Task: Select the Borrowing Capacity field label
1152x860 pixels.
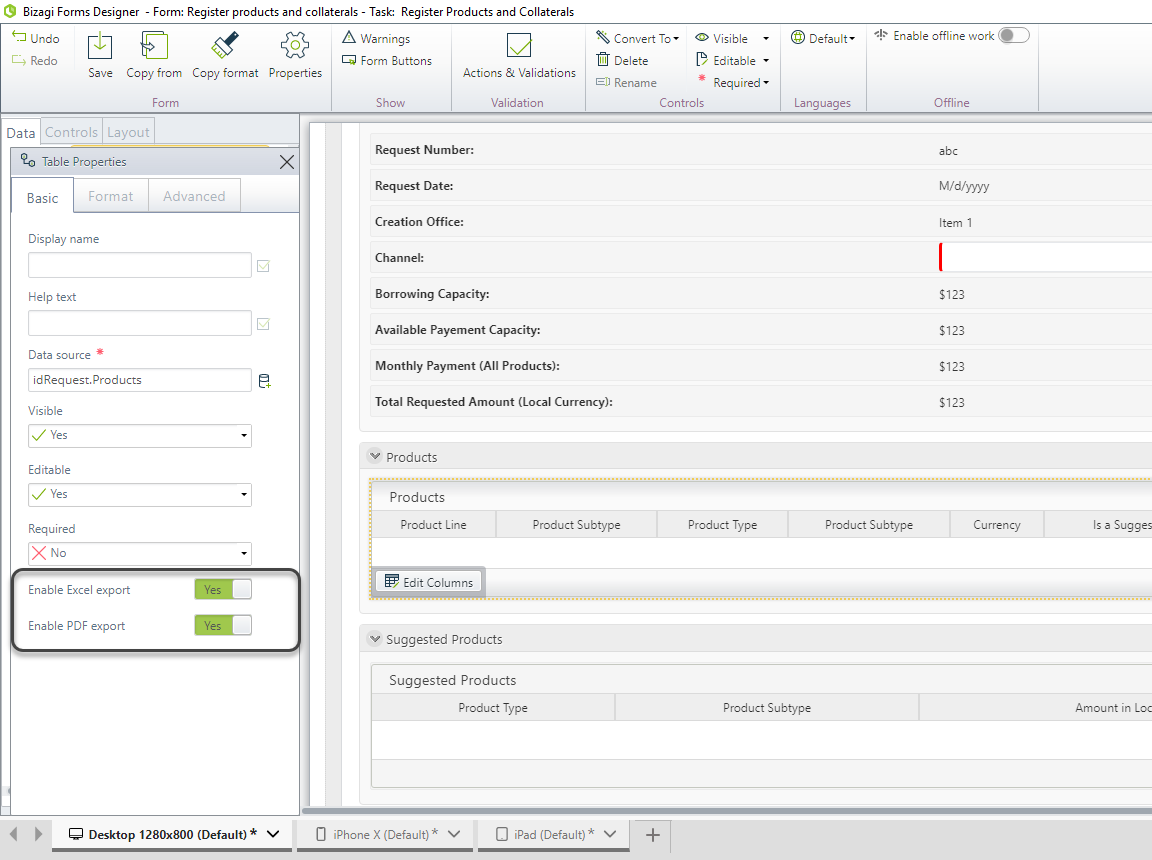Action: (x=432, y=294)
